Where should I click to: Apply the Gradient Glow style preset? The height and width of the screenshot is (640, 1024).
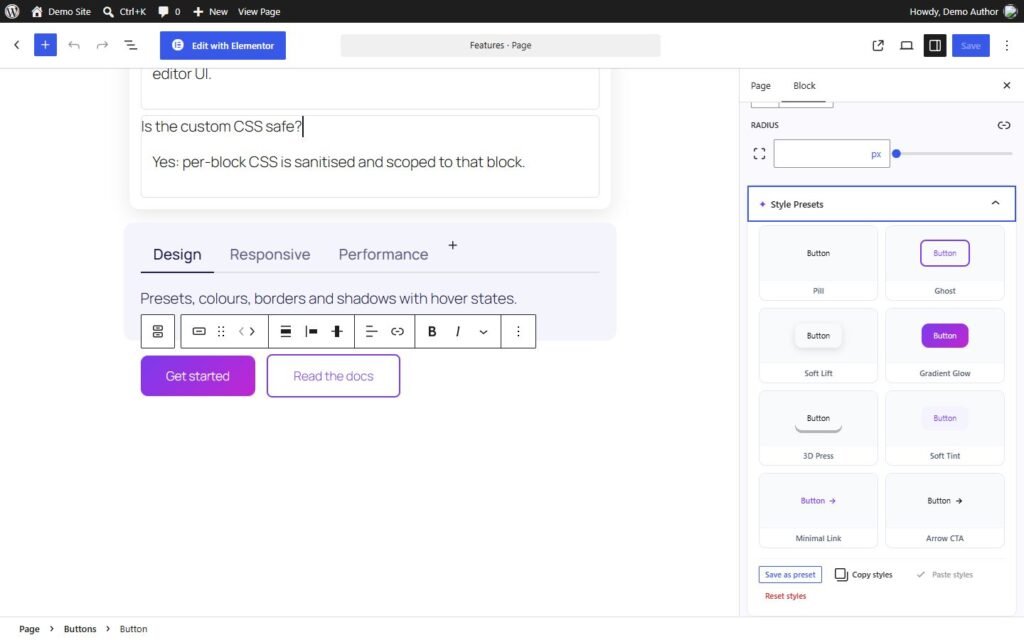944,345
